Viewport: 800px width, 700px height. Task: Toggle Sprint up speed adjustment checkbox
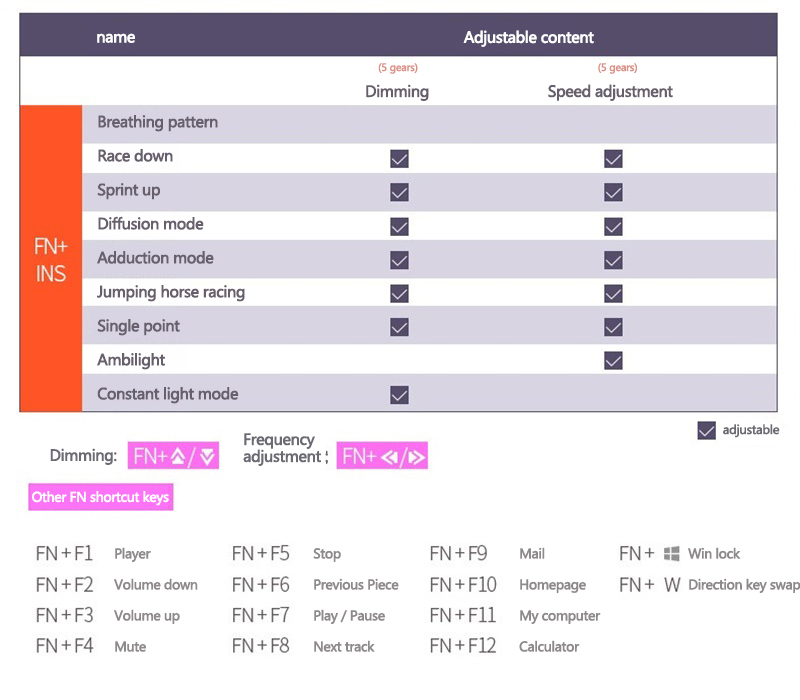613,192
